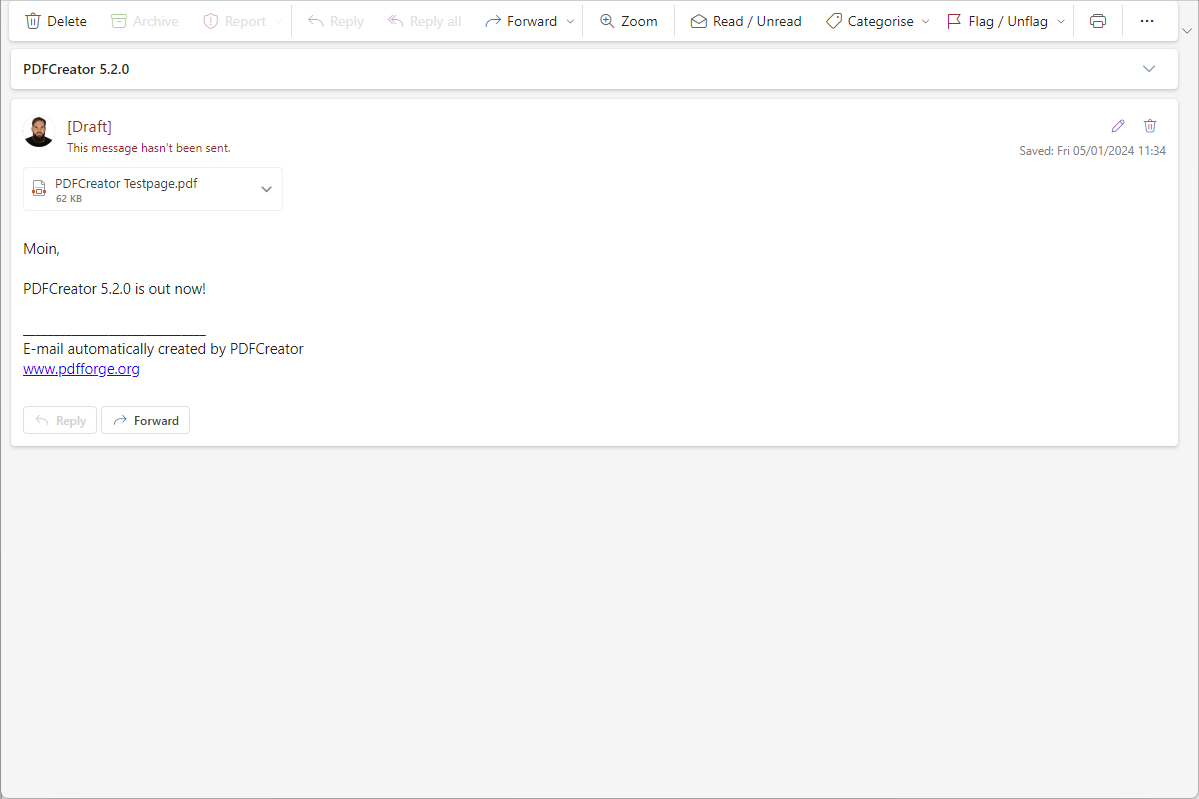1199x799 pixels.
Task: Click the Categorise tag button
Action: (869, 21)
